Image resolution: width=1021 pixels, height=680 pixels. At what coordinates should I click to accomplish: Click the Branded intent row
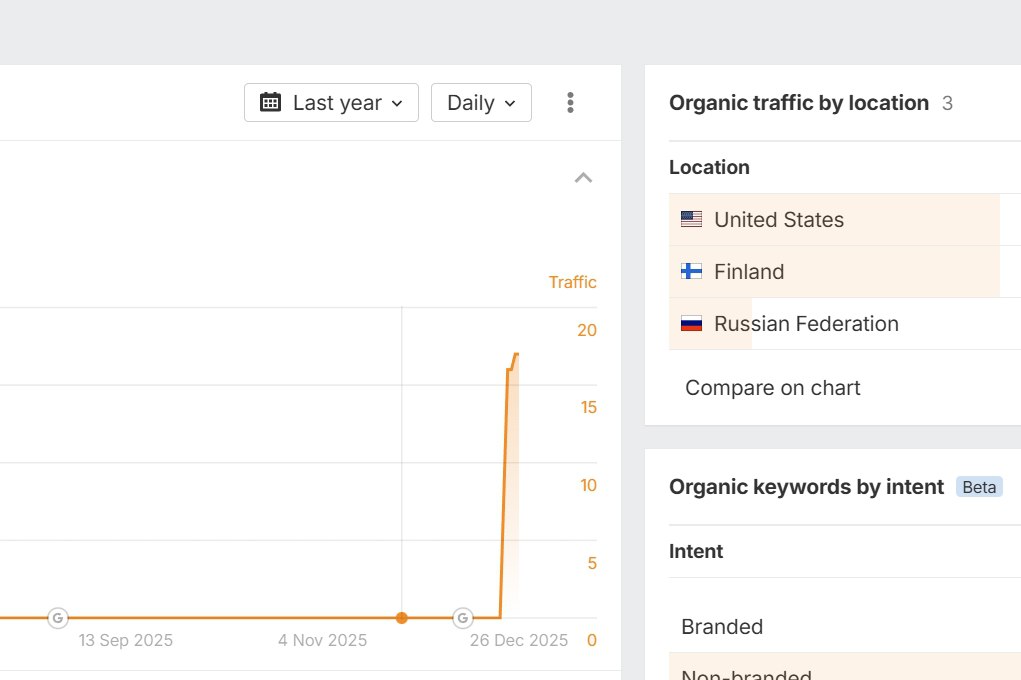click(x=722, y=627)
